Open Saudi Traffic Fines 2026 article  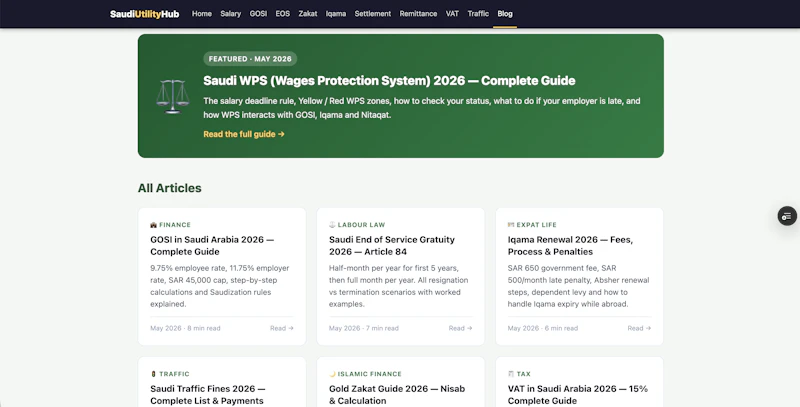[208, 394]
